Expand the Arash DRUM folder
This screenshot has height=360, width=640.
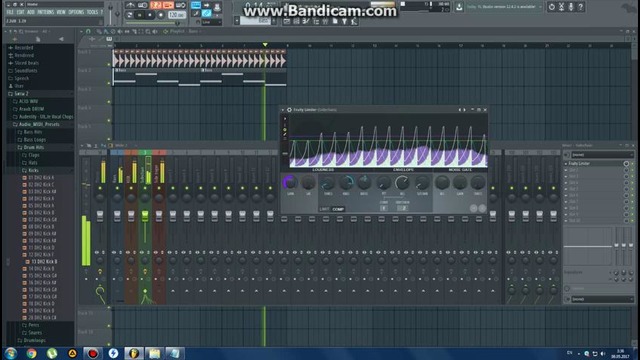(31, 109)
